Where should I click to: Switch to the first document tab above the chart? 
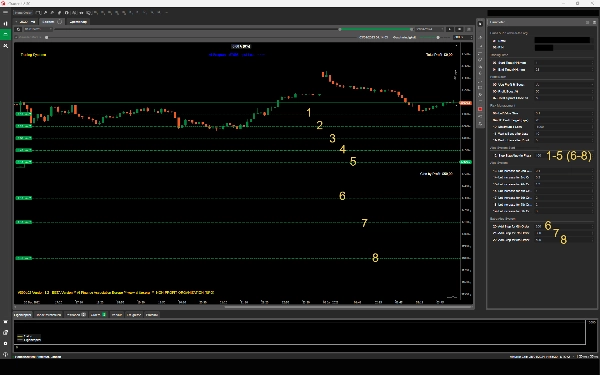tap(26, 21)
